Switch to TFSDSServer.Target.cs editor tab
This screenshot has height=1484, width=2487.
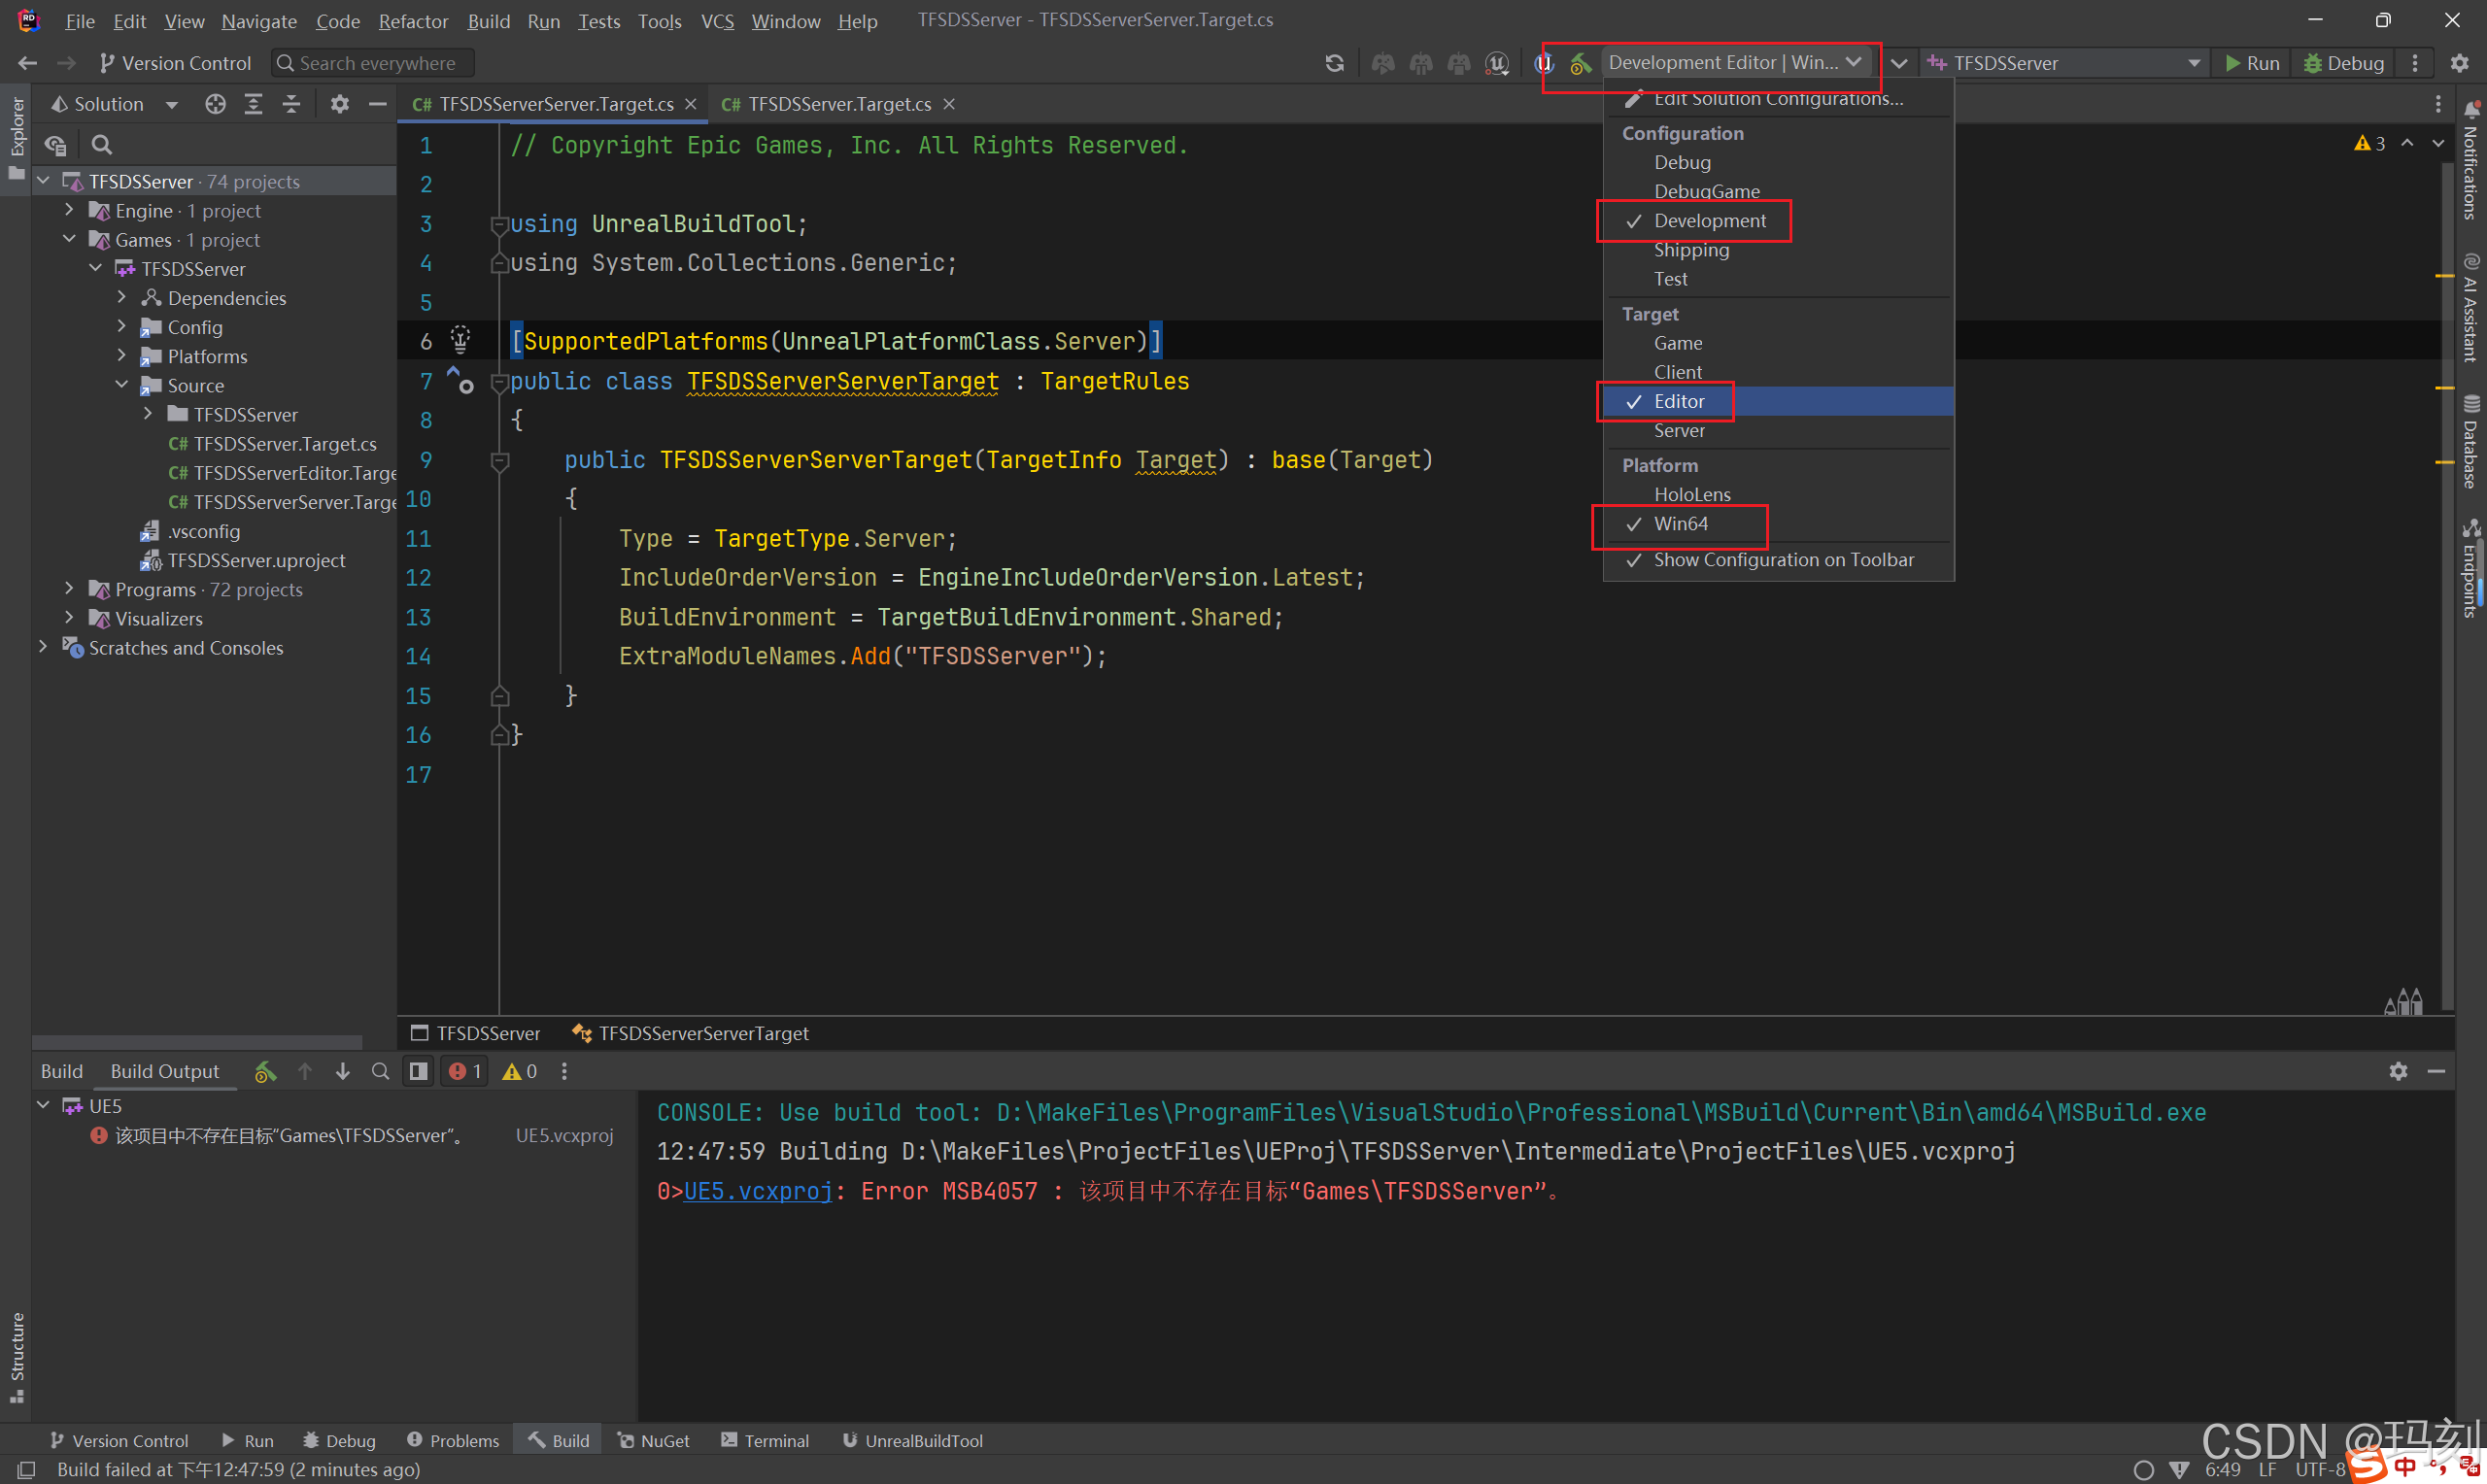click(x=838, y=104)
